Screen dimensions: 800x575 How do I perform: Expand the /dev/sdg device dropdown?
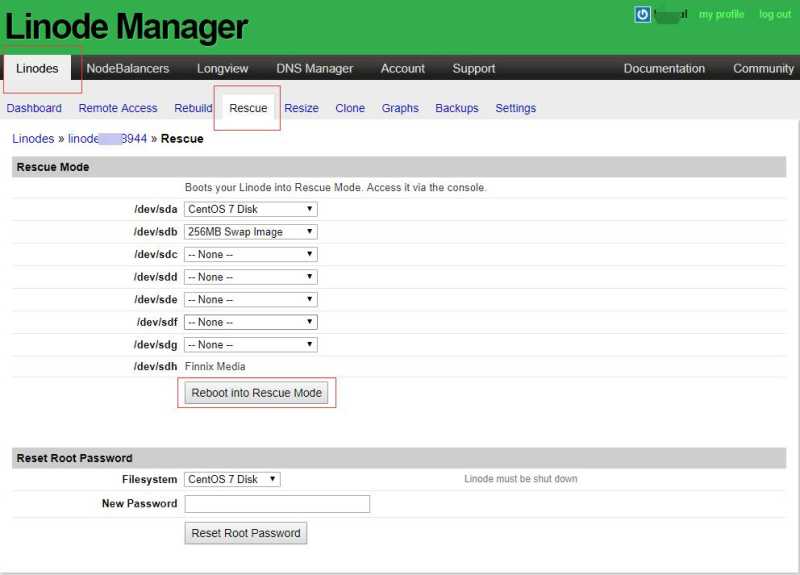tap(251, 345)
